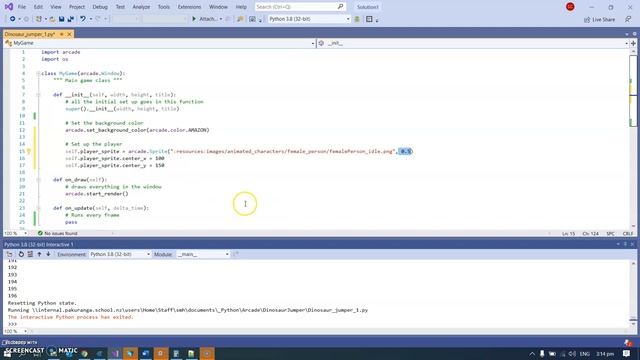Image resolution: width=640 pixels, height=360 pixels.
Task: Click the Ln: 15 status indicator
Action: (x=569, y=233)
